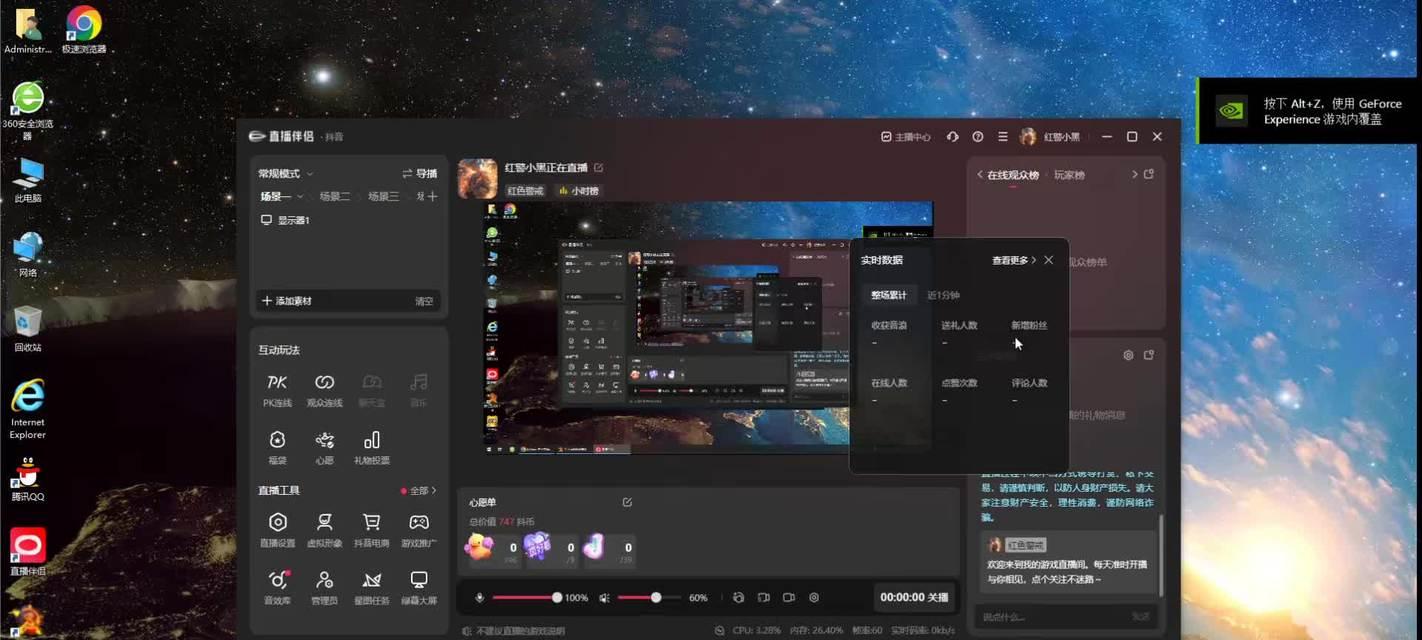Click the video record icon in control bar

coord(788,597)
